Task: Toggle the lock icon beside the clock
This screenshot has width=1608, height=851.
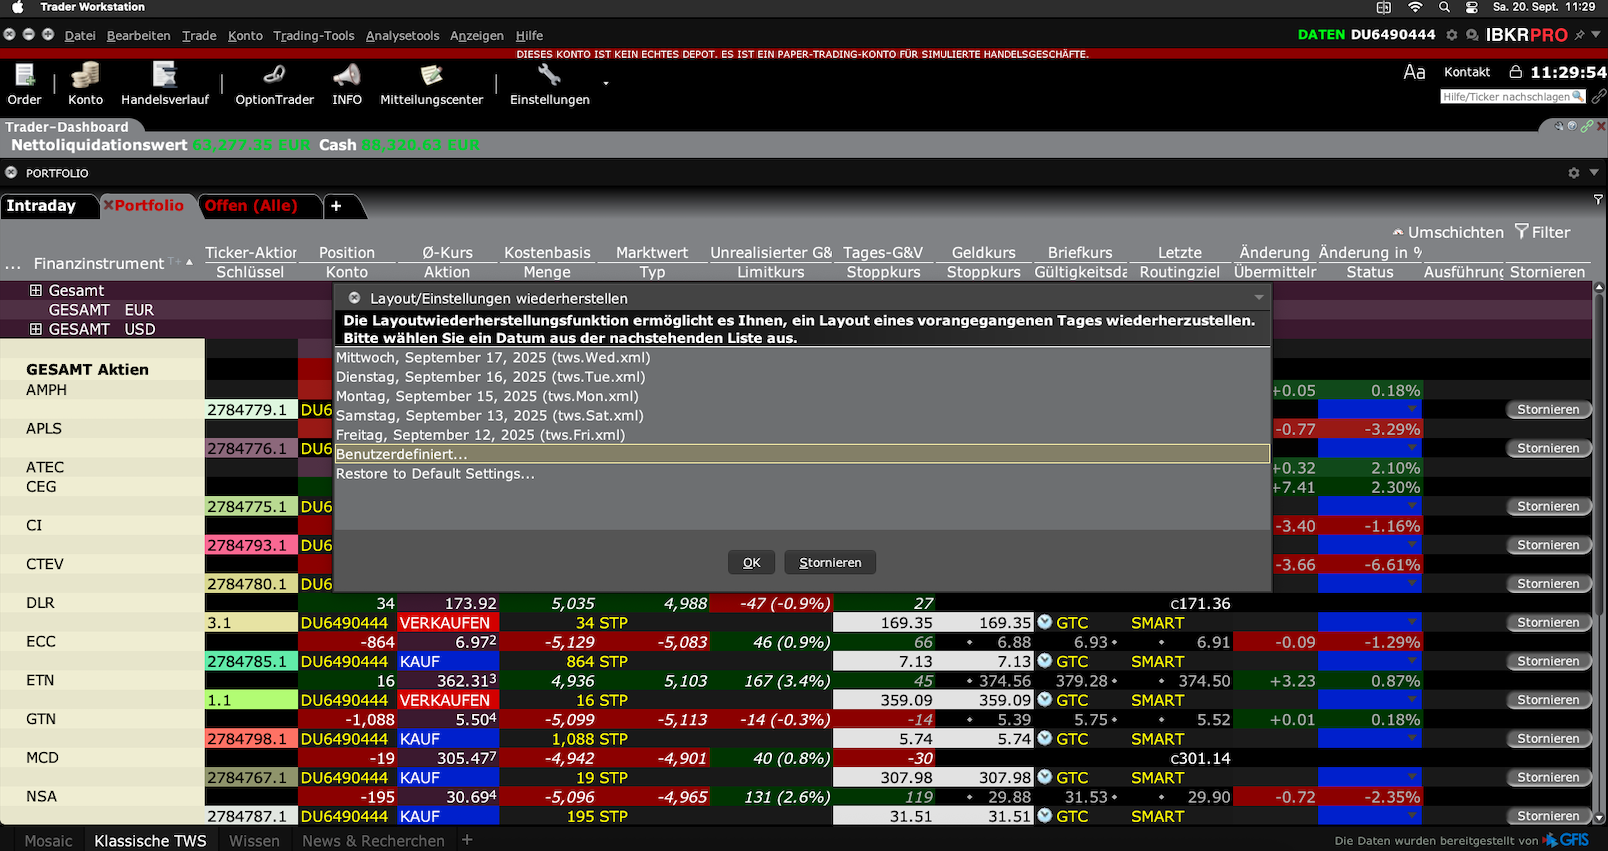Action: [x=1515, y=72]
